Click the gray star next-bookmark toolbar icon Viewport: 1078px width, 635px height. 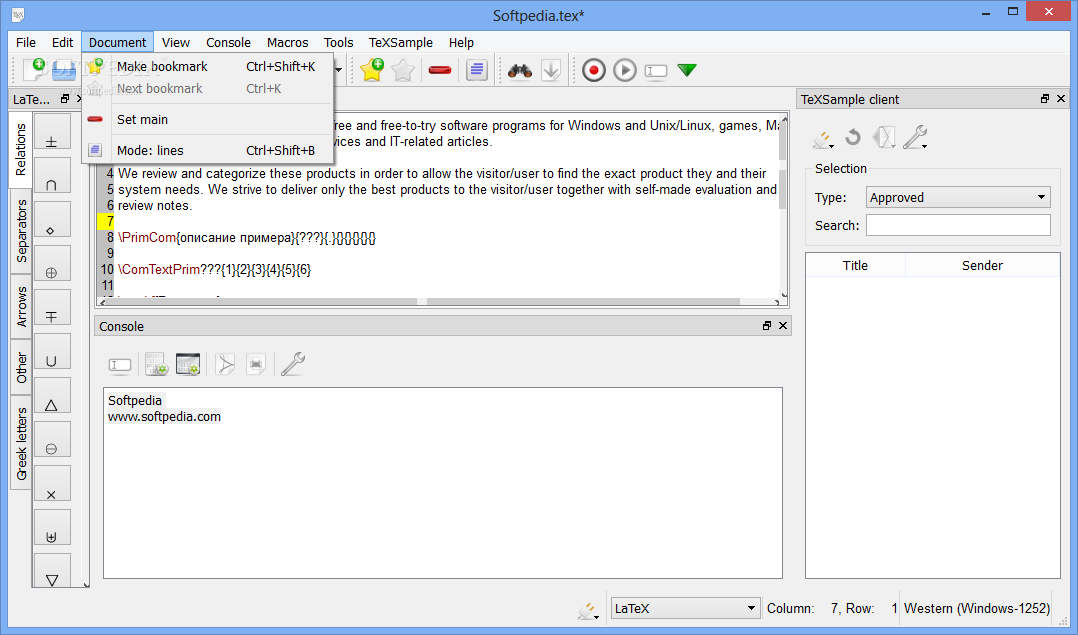click(403, 70)
